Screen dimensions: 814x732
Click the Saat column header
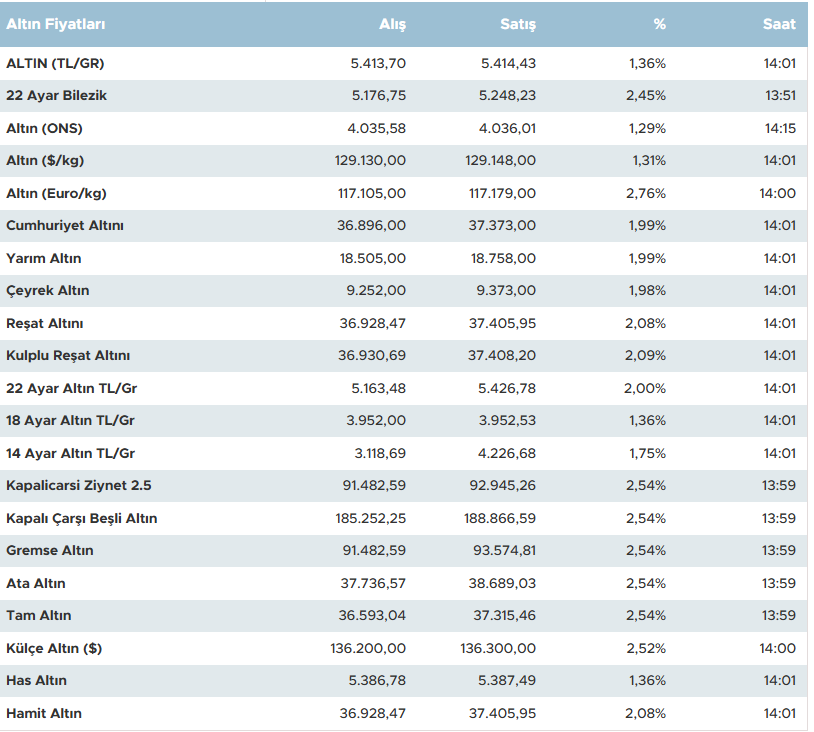779,24
